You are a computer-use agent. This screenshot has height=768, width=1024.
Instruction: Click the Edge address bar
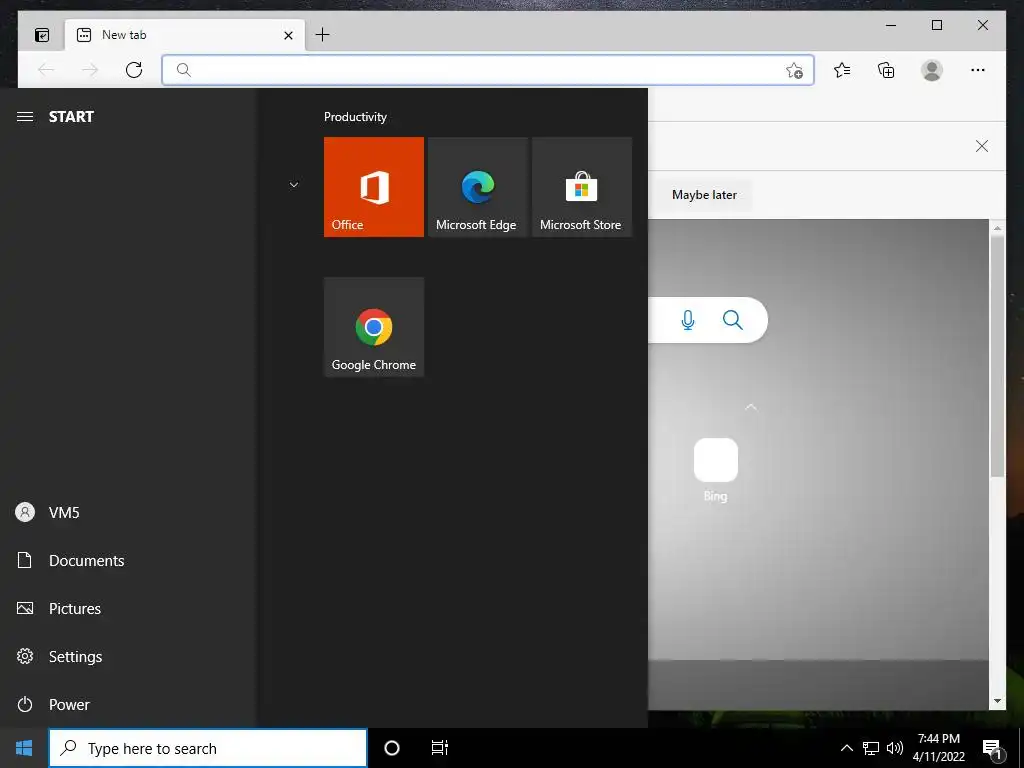488,70
